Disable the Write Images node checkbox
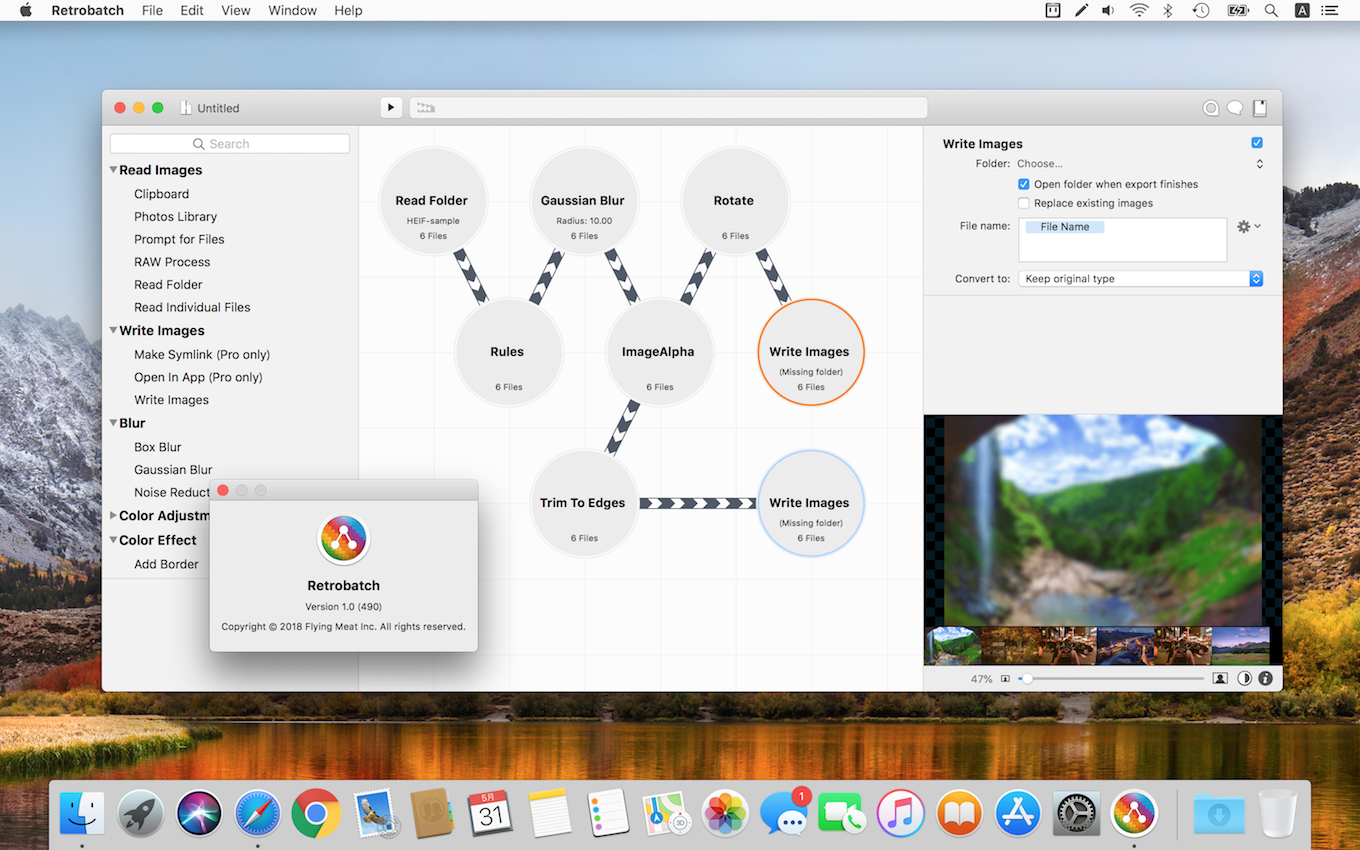1360x850 pixels. pos(1257,143)
